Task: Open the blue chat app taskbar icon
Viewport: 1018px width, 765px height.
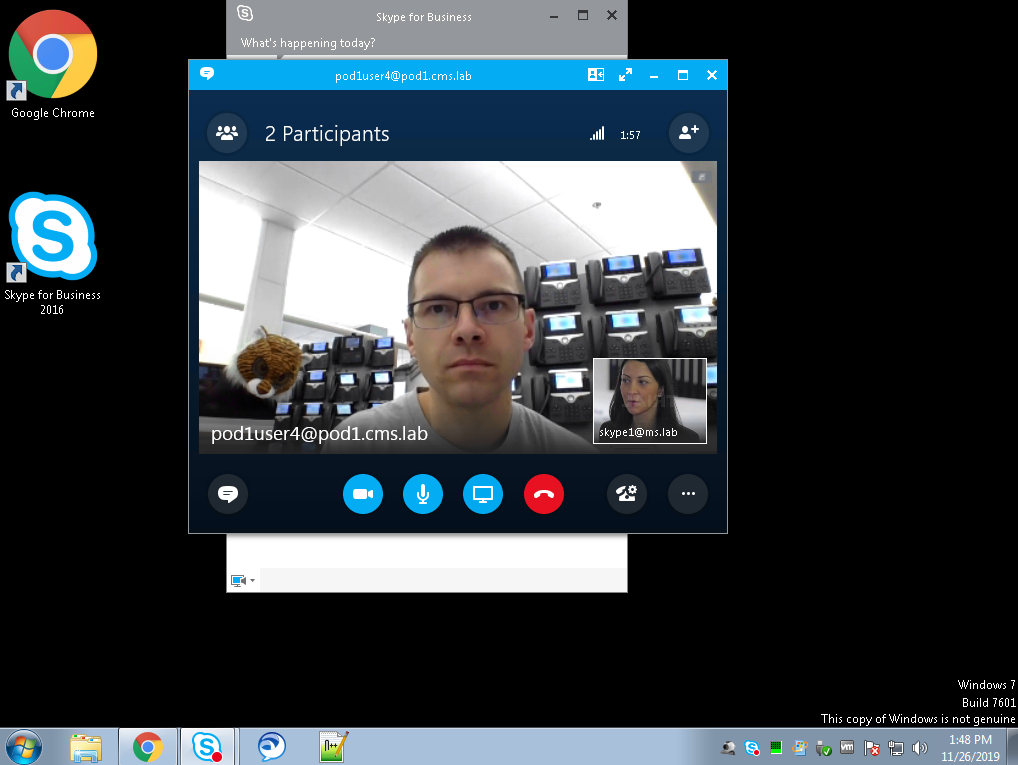Action: pyautogui.click(x=271, y=747)
